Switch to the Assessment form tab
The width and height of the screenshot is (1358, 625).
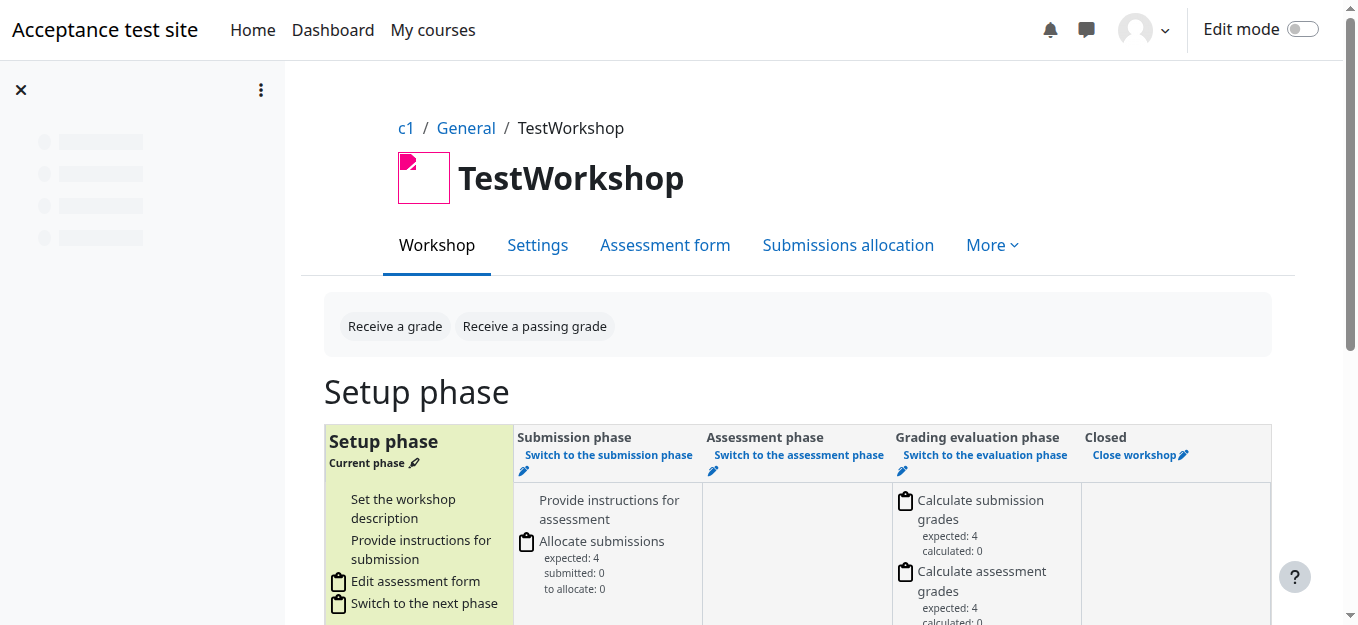665,245
